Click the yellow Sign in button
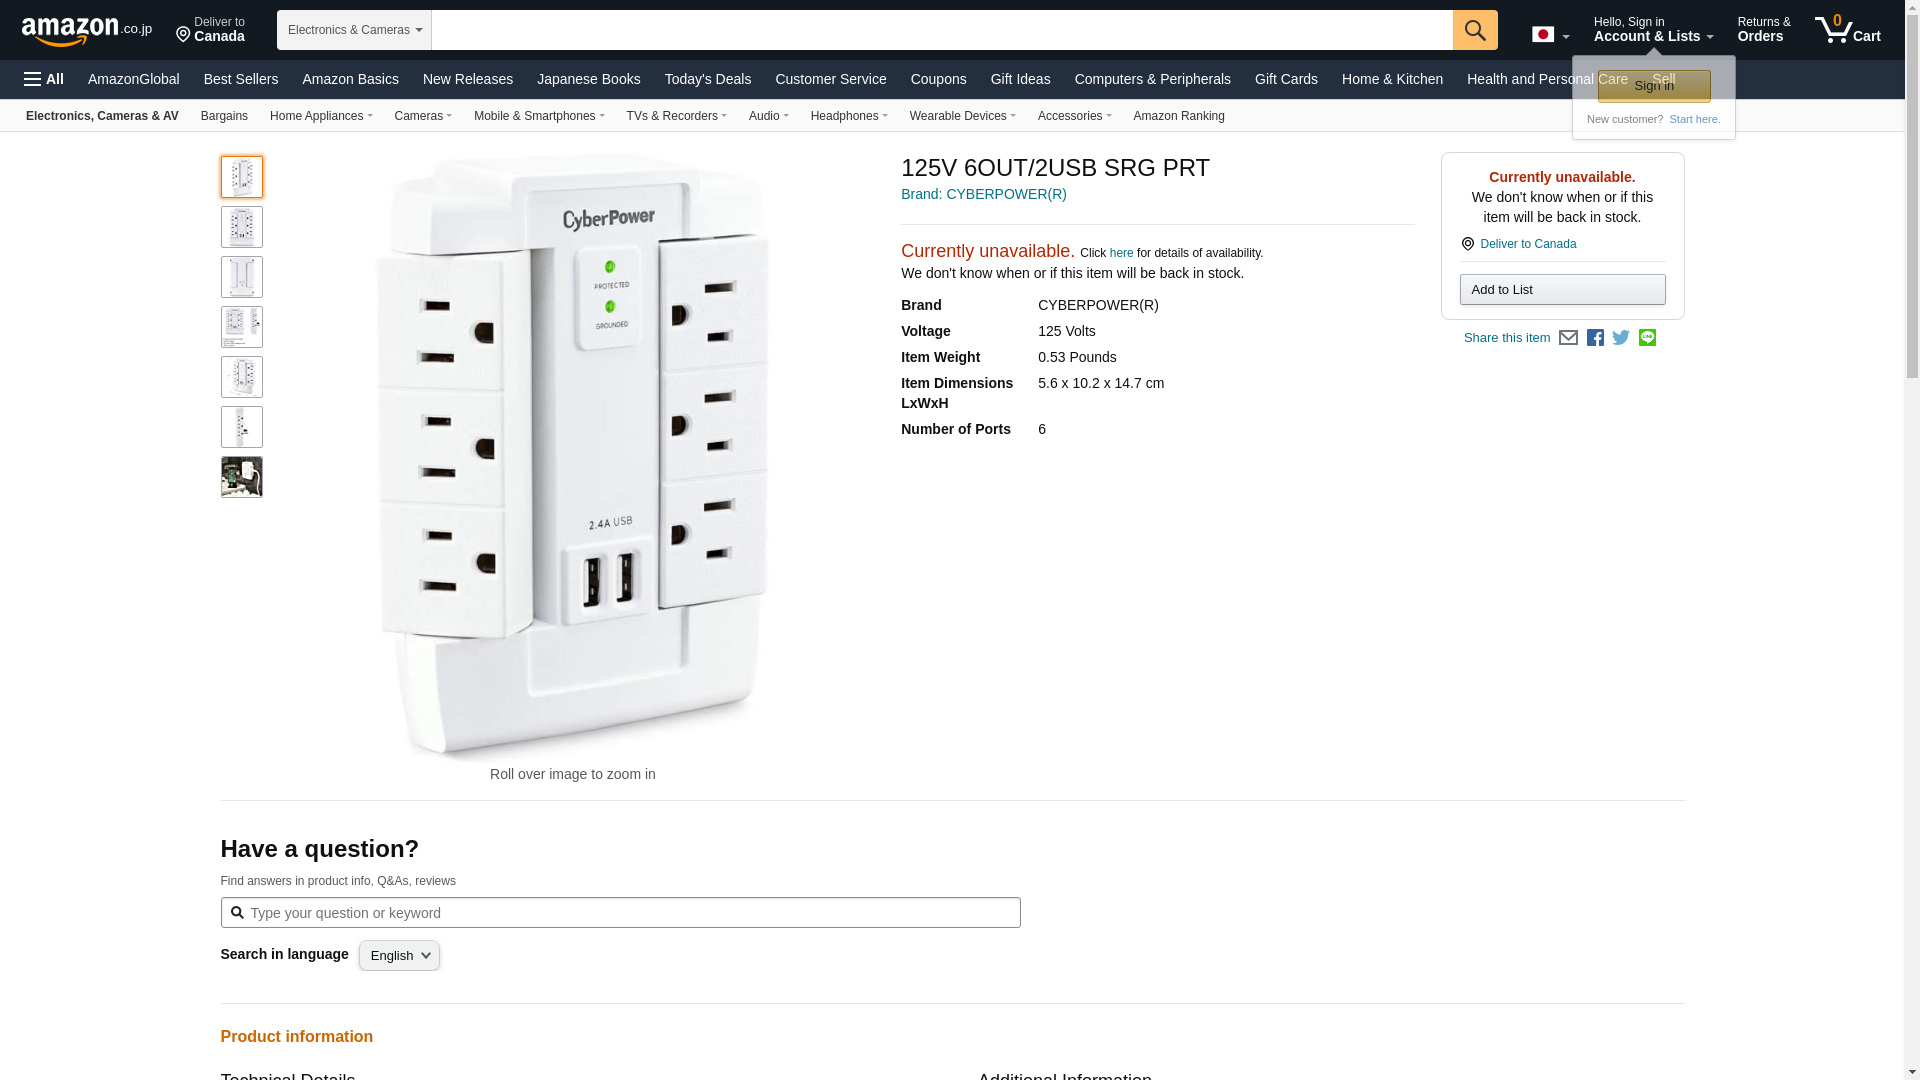This screenshot has width=1920, height=1080. click(1654, 86)
